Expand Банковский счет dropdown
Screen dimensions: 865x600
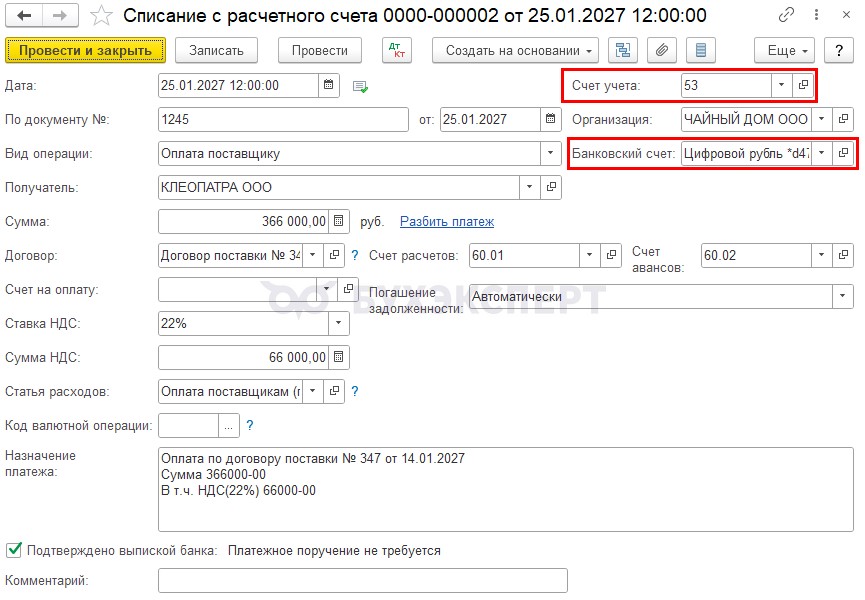coord(821,153)
